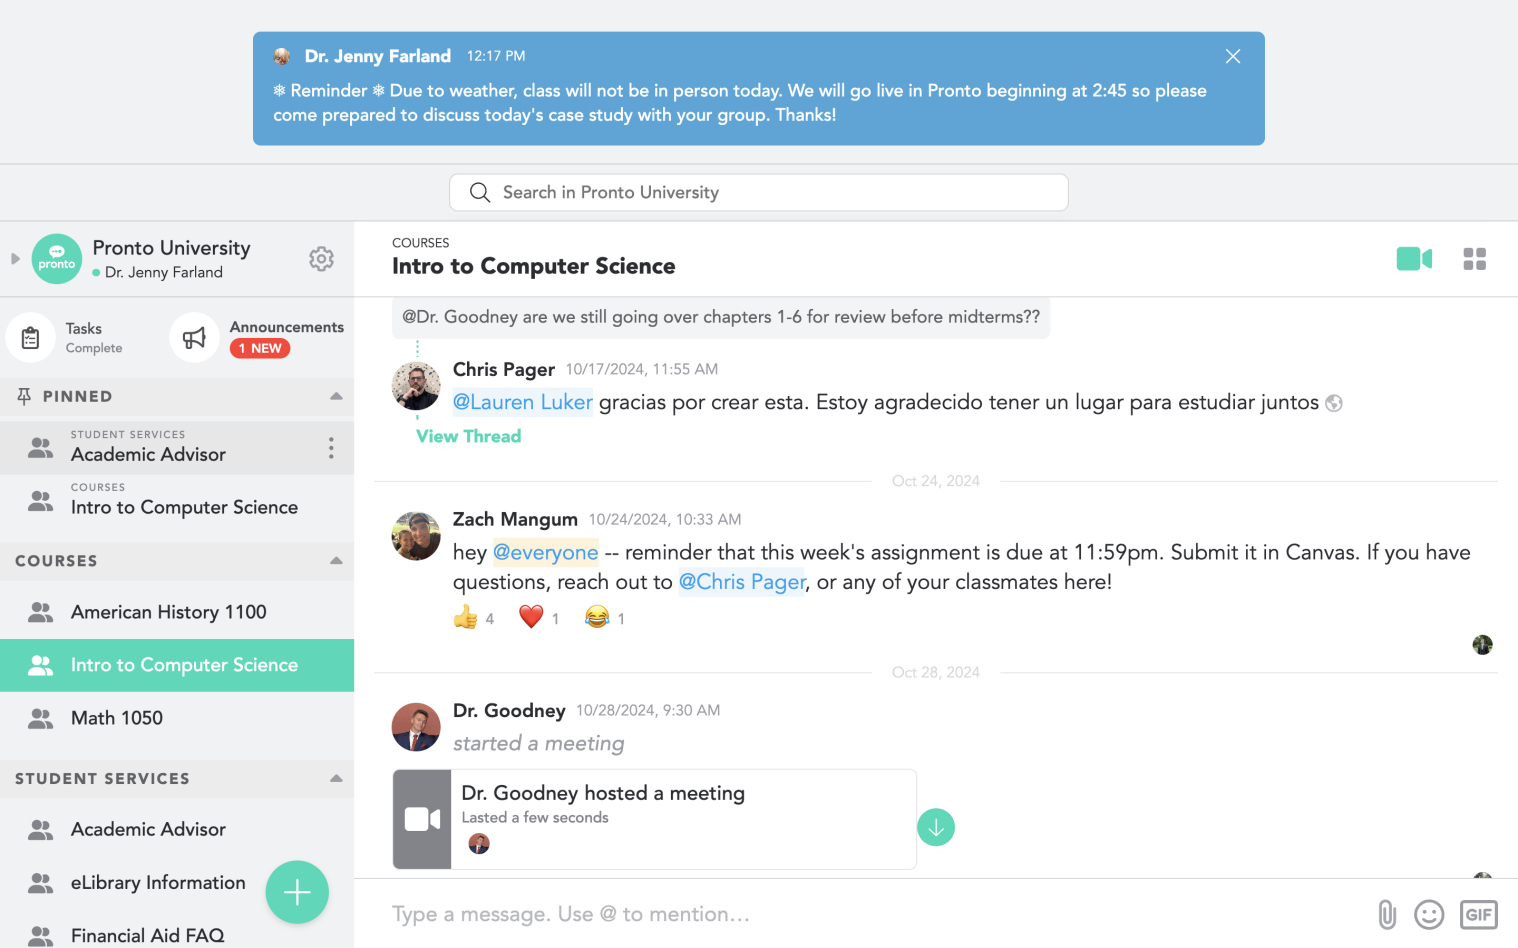This screenshot has height=948, width=1518.
Task: Click the people icon beside Math 1050
Action: (x=41, y=718)
